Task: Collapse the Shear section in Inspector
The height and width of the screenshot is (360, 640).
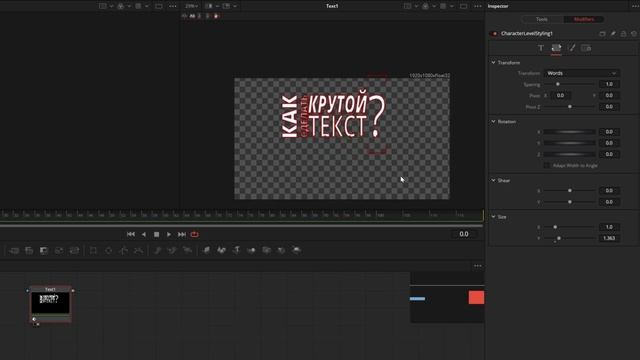Action: coord(493,180)
